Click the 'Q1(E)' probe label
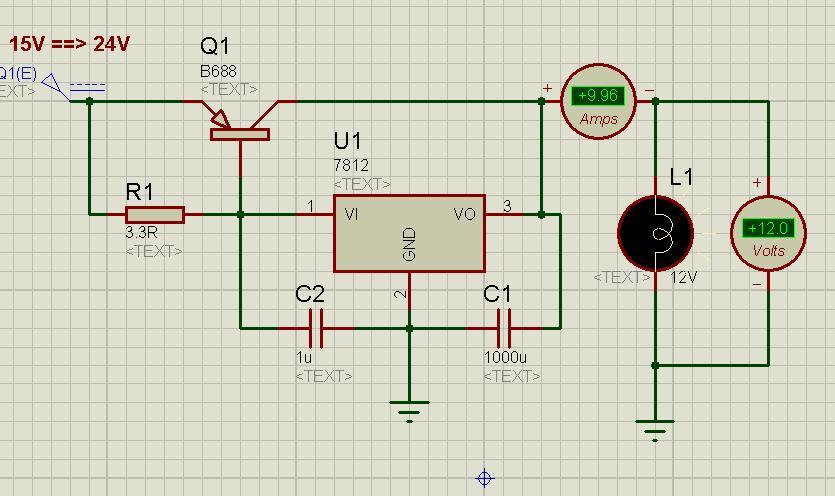 (x=18, y=73)
